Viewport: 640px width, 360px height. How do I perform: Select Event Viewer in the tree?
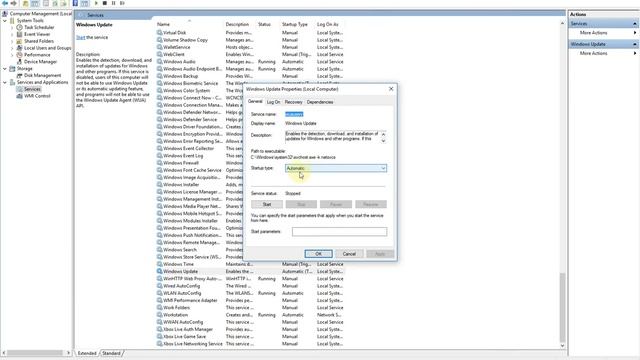(37, 34)
